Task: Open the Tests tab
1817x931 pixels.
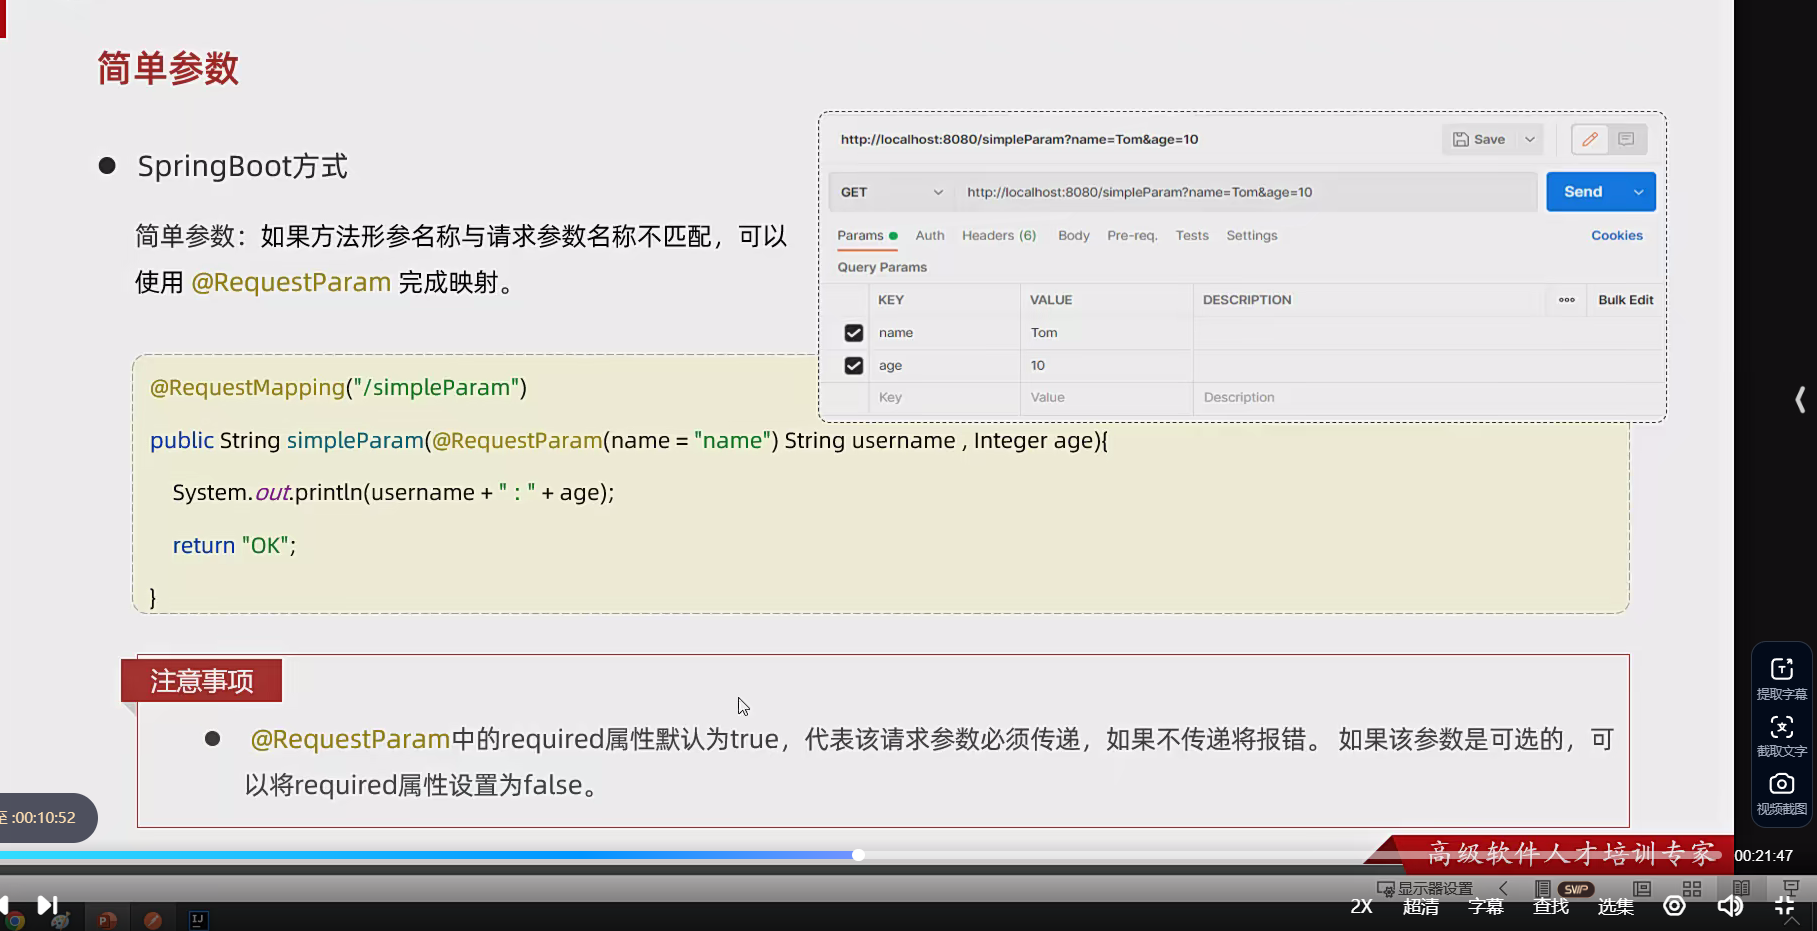Action: tap(1192, 236)
